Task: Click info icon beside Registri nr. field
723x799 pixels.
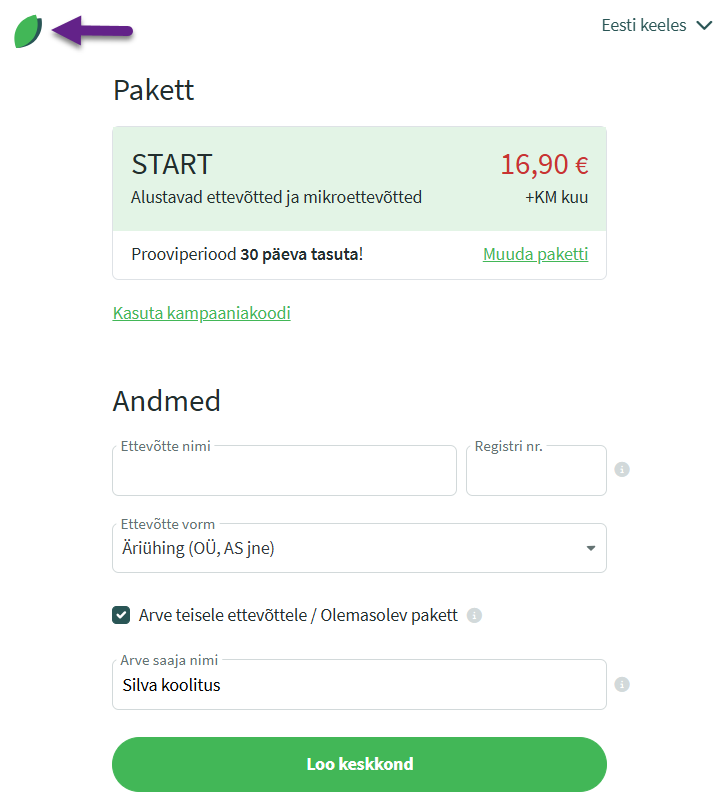Action: [622, 469]
